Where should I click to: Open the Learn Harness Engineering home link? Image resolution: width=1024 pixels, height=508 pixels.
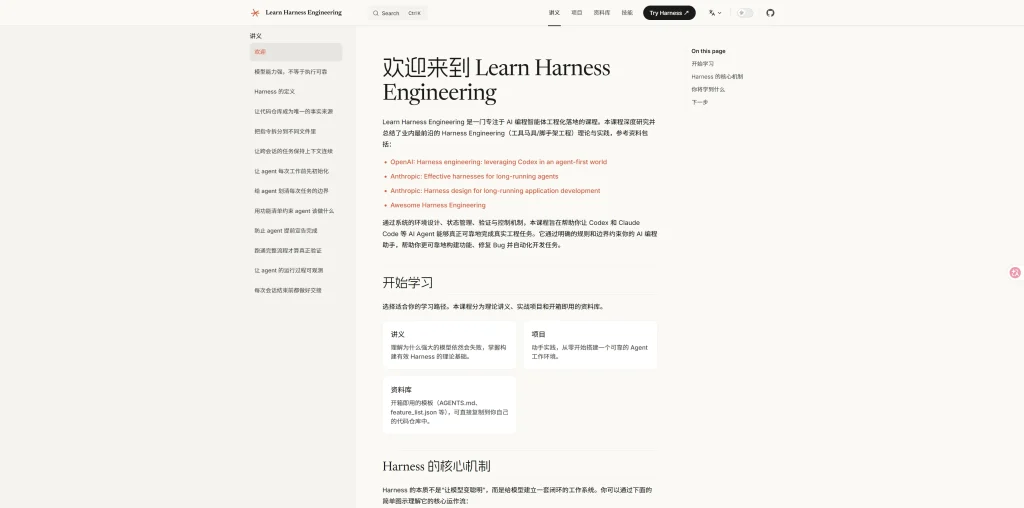click(303, 13)
